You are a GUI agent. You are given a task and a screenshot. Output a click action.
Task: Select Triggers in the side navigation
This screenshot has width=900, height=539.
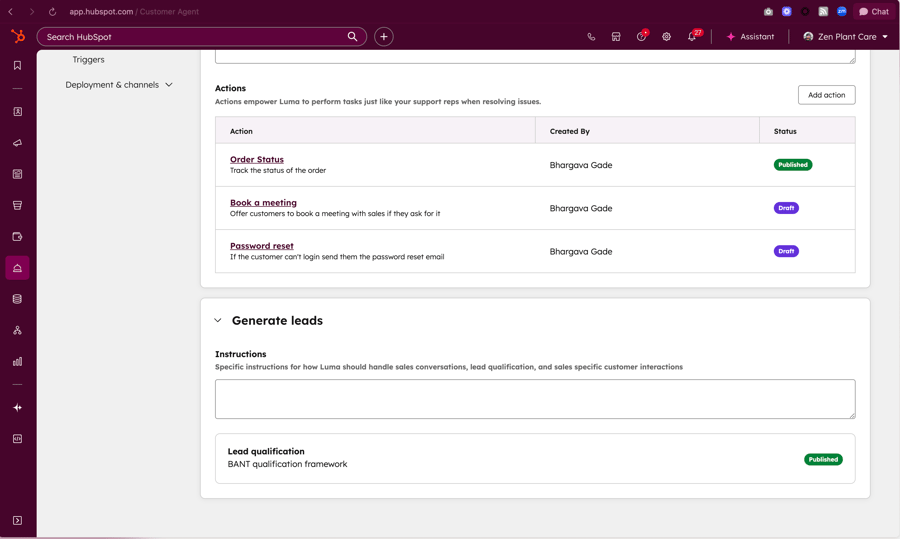click(x=88, y=60)
